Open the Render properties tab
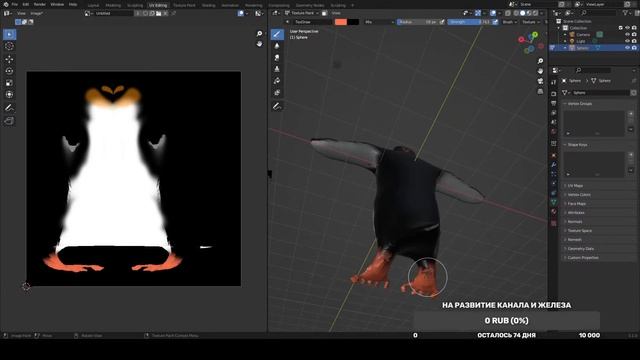The image size is (640, 360). click(553, 94)
